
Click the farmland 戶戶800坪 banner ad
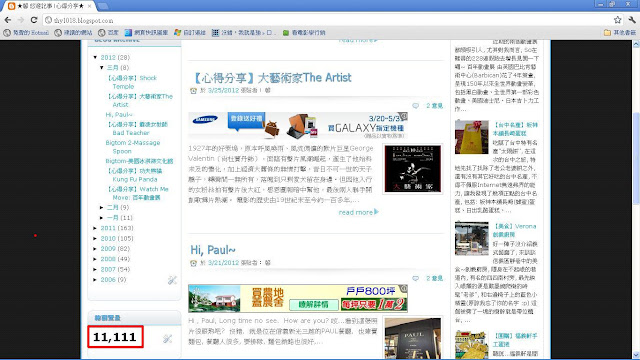[298, 298]
